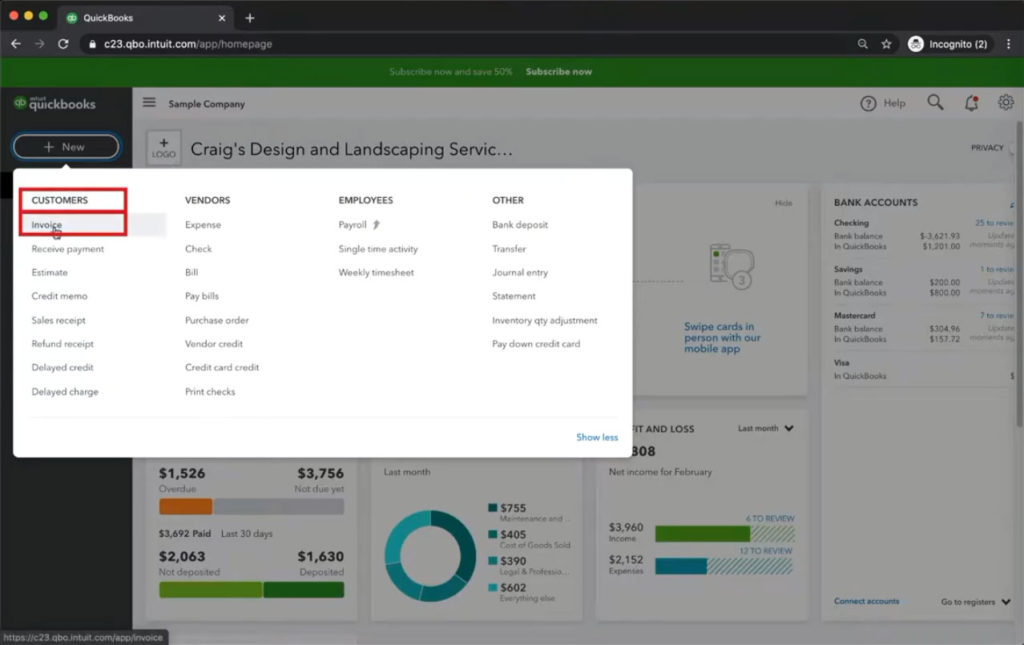Open the hamburger navigation menu
This screenshot has width=1024, height=645.
pos(148,101)
